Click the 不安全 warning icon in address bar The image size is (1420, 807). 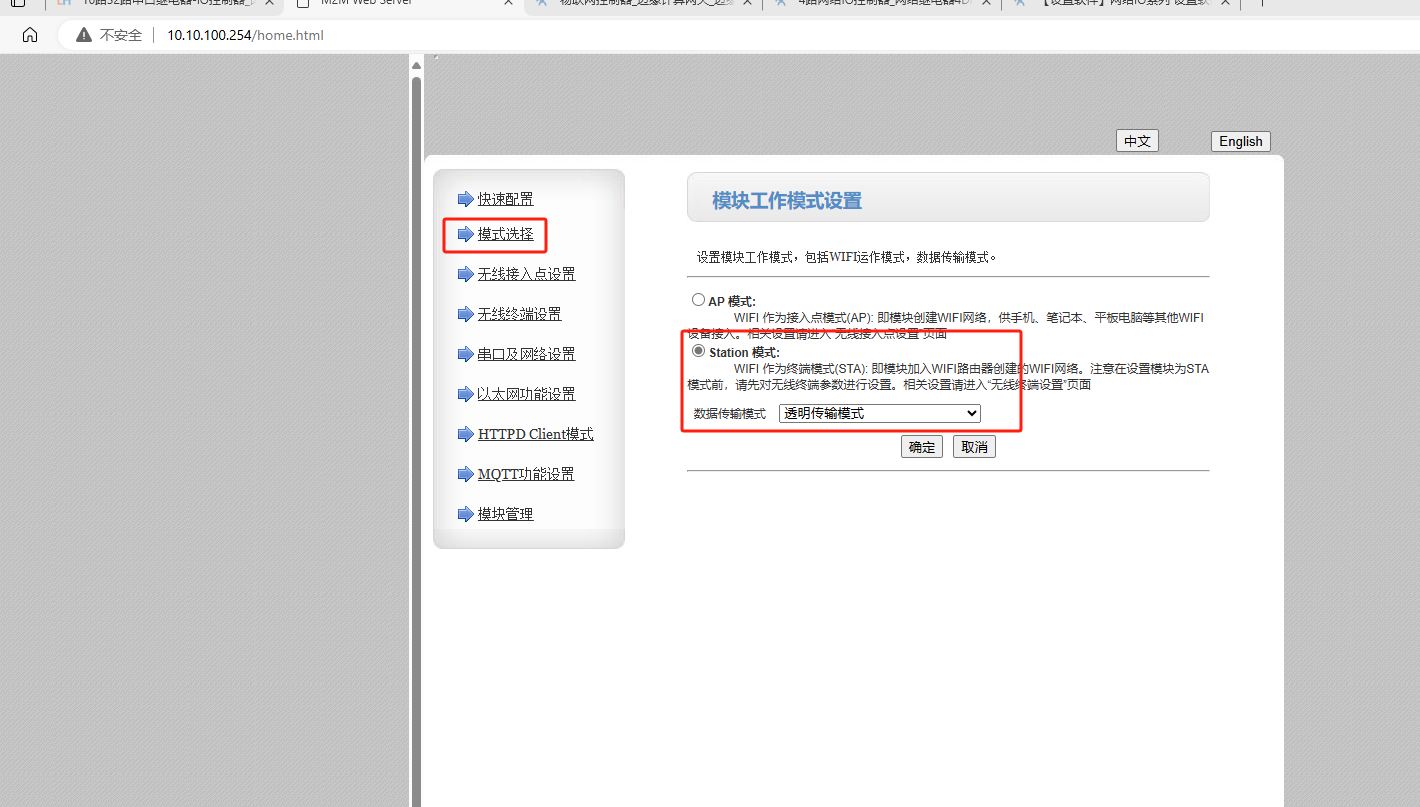[84, 35]
